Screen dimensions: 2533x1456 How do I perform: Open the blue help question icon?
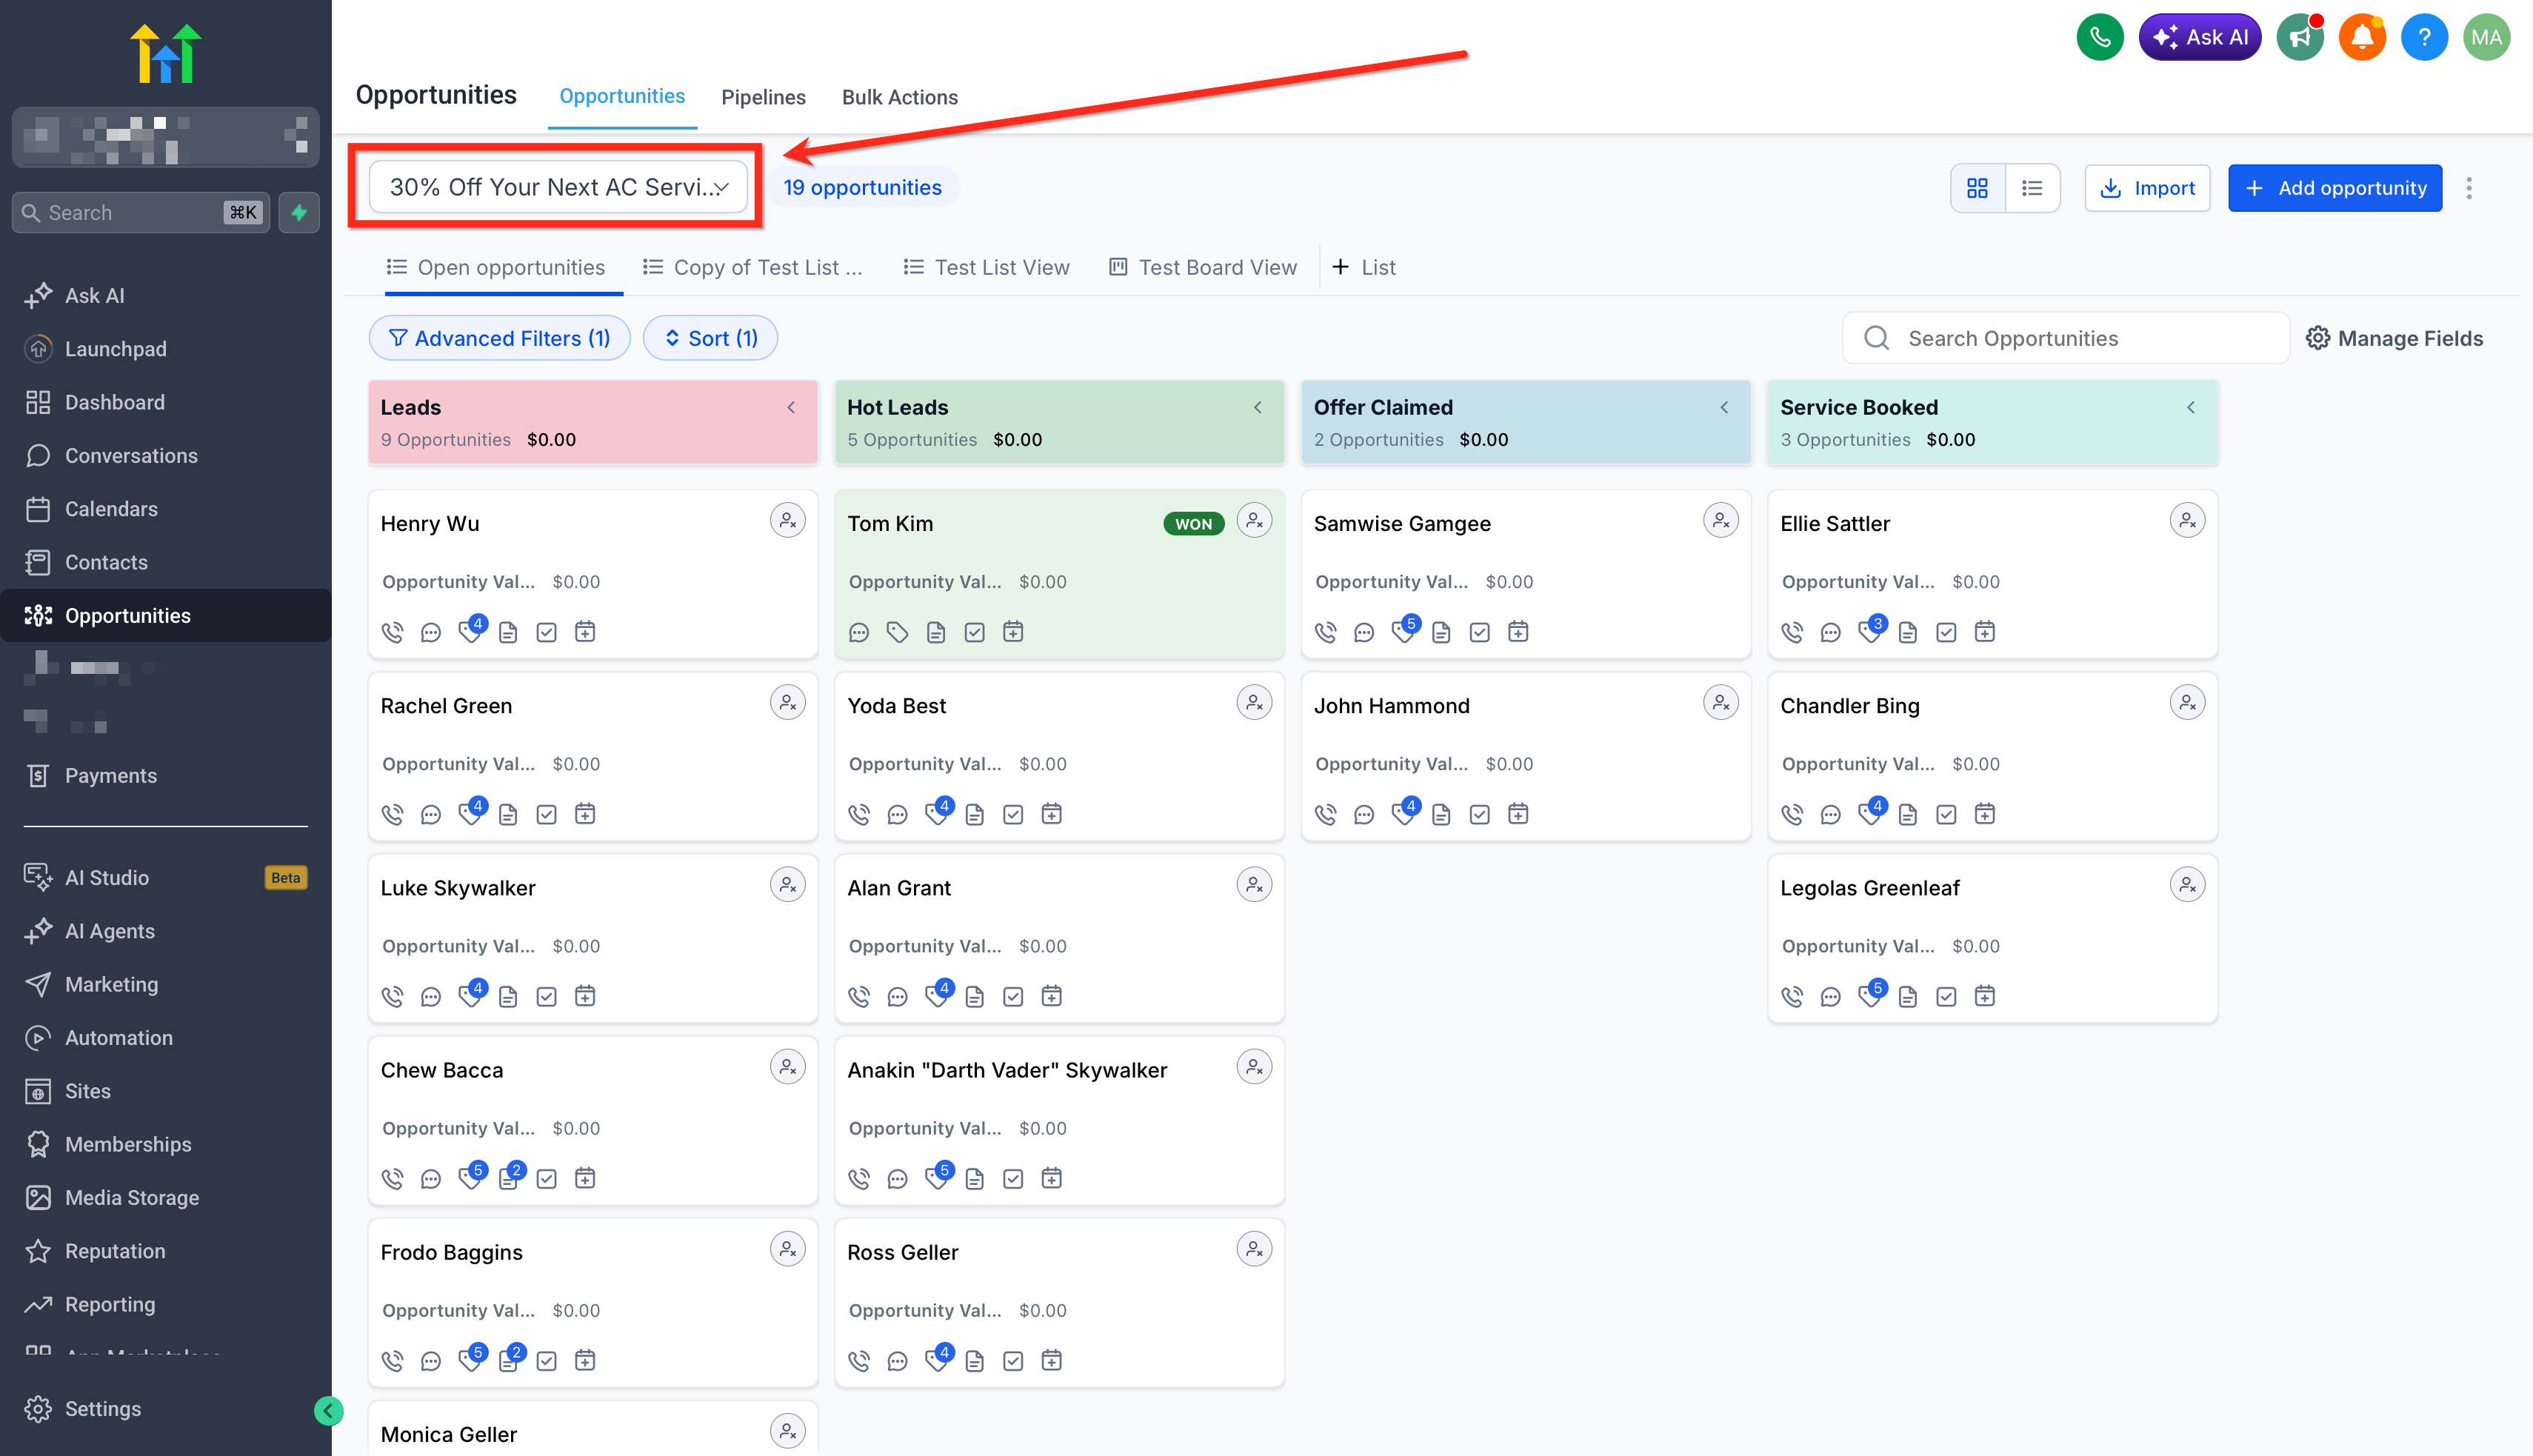2424,38
